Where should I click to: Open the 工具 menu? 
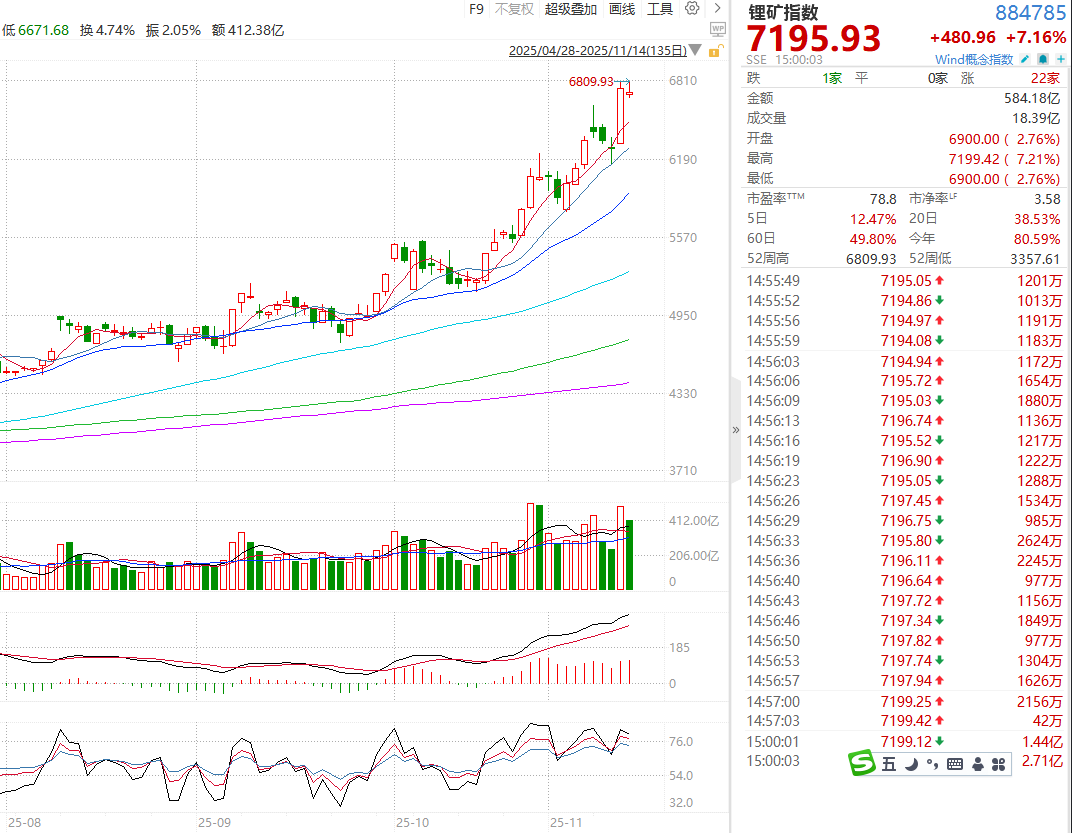coord(660,9)
